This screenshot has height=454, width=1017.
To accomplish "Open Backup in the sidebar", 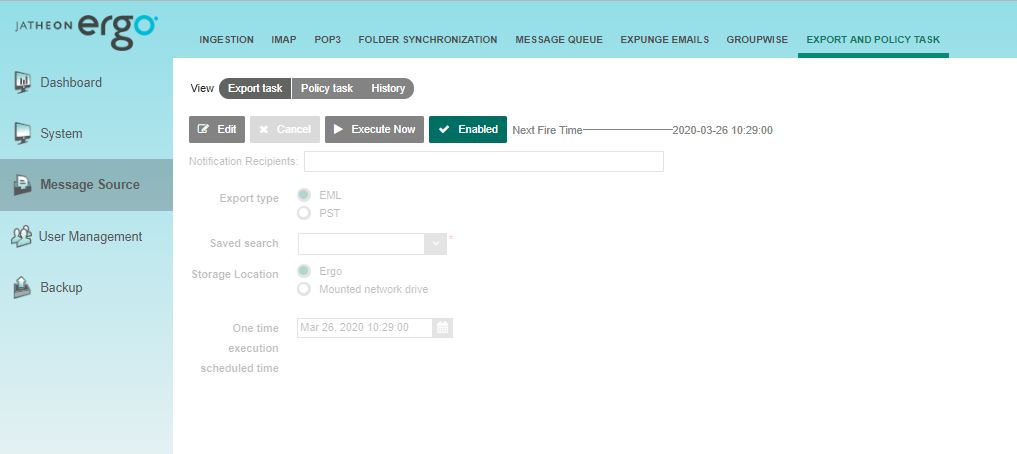I will (x=86, y=287).
